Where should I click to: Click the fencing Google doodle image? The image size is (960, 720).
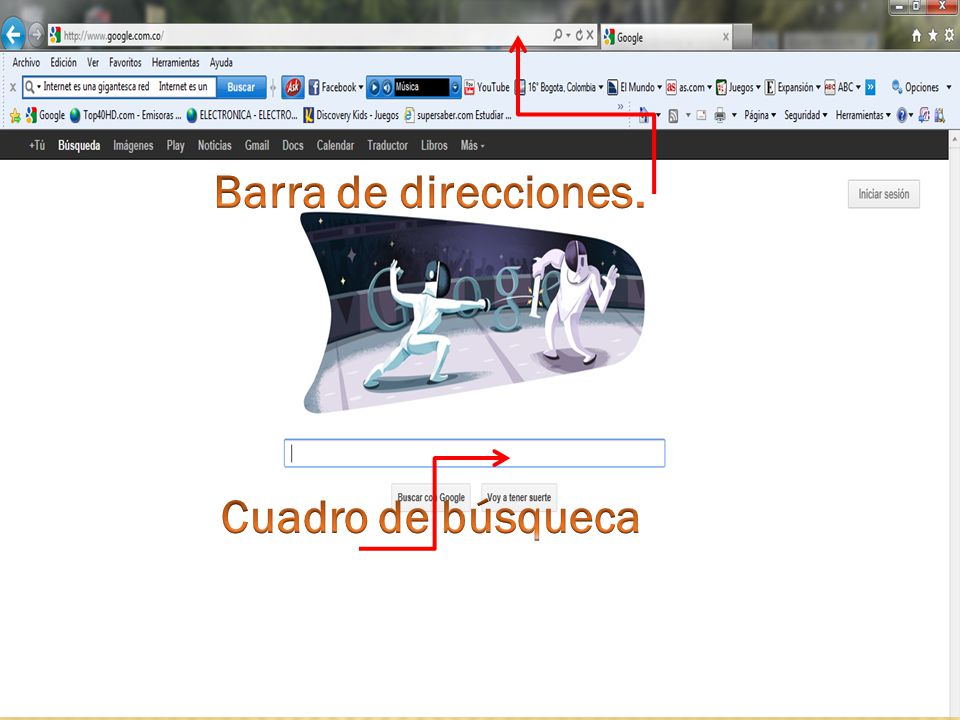473,312
